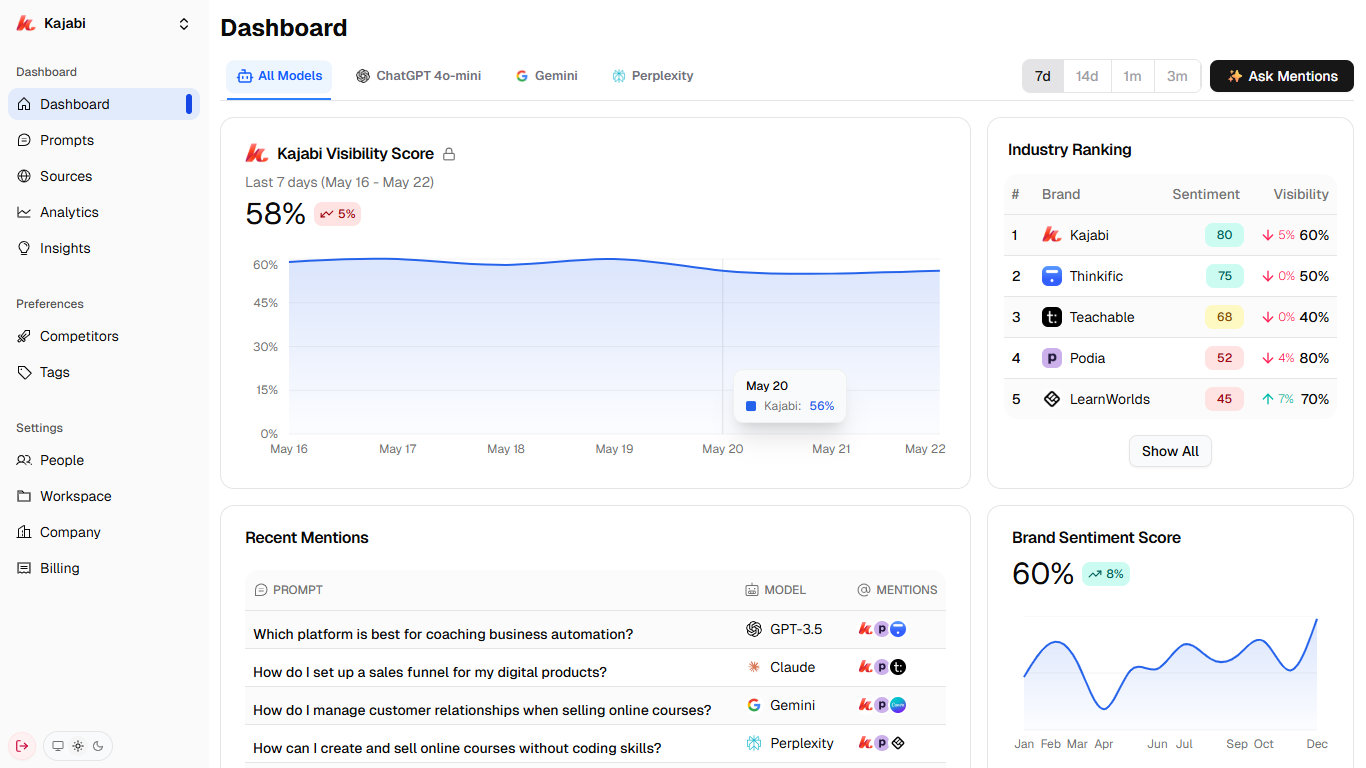The image size is (1366, 768).
Task: Click the Dashboard home icon
Action: click(24, 104)
